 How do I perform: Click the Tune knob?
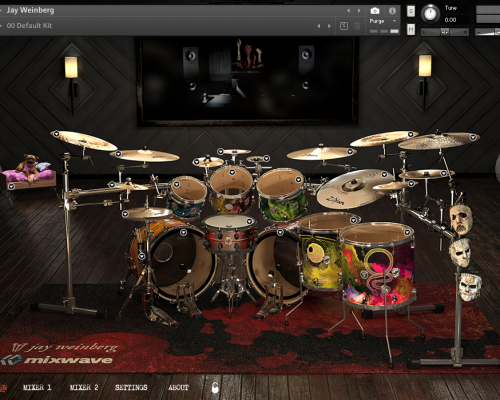click(430, 14)
